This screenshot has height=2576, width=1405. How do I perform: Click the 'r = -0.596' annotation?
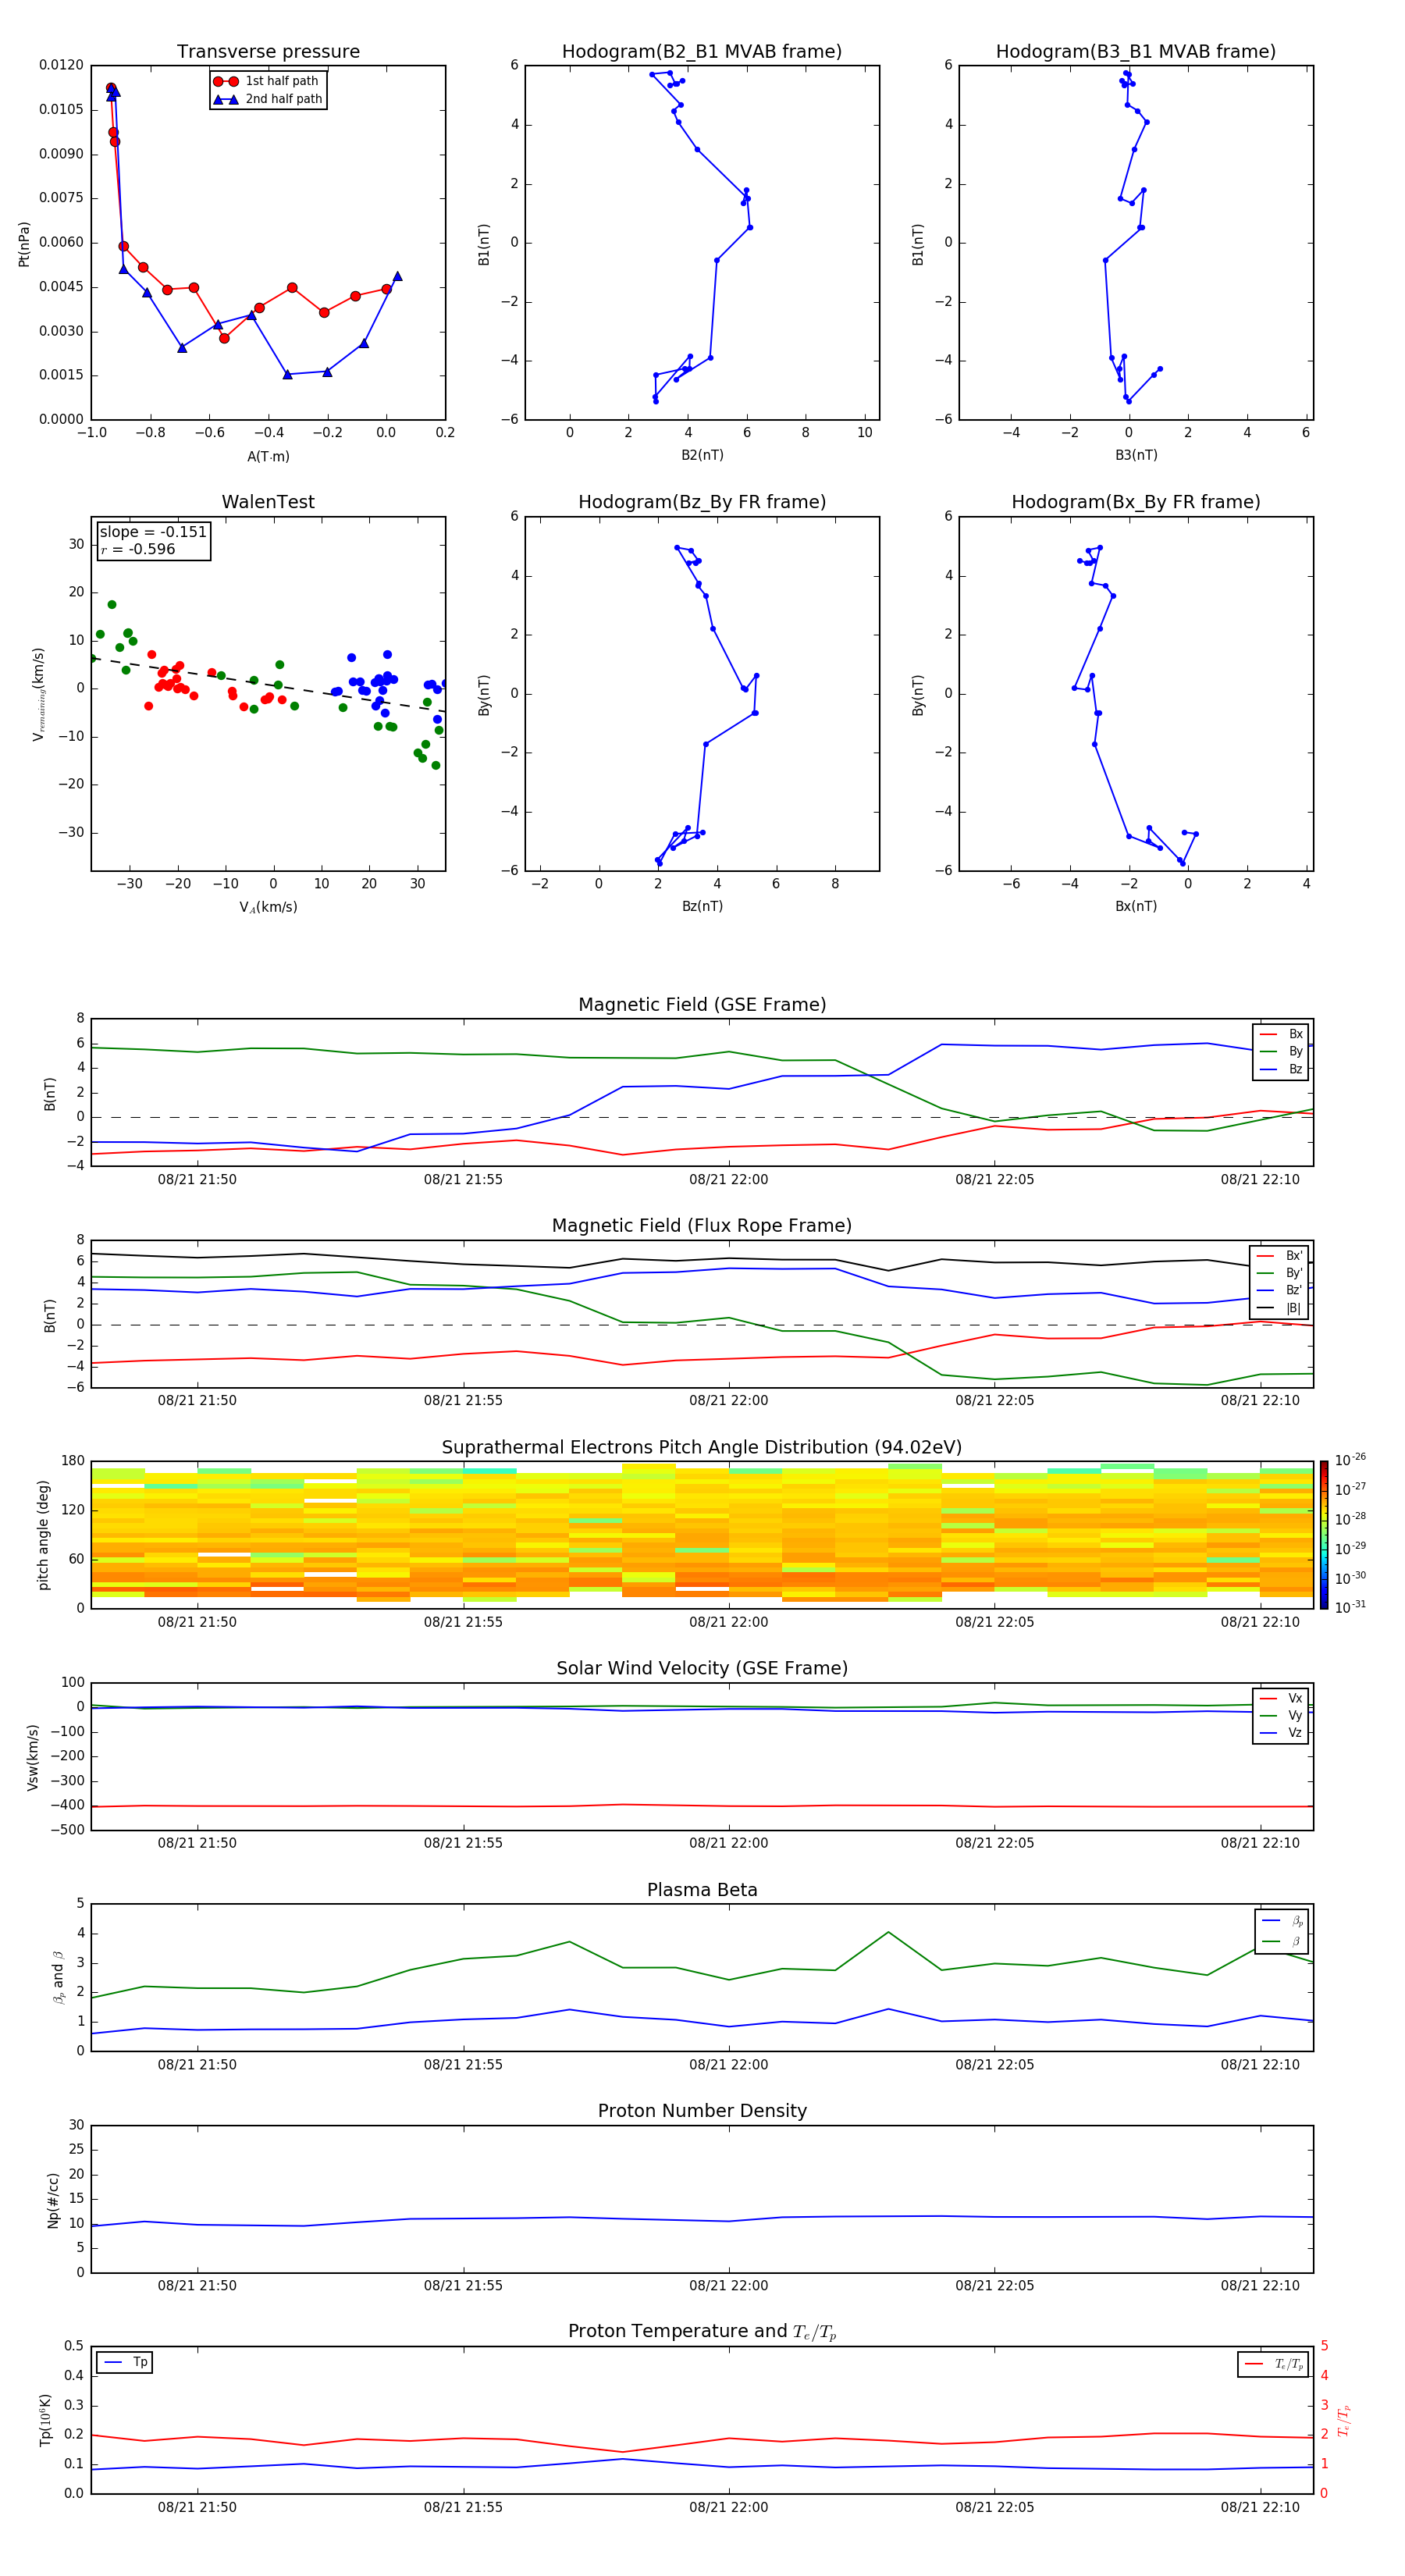[138, 549]
